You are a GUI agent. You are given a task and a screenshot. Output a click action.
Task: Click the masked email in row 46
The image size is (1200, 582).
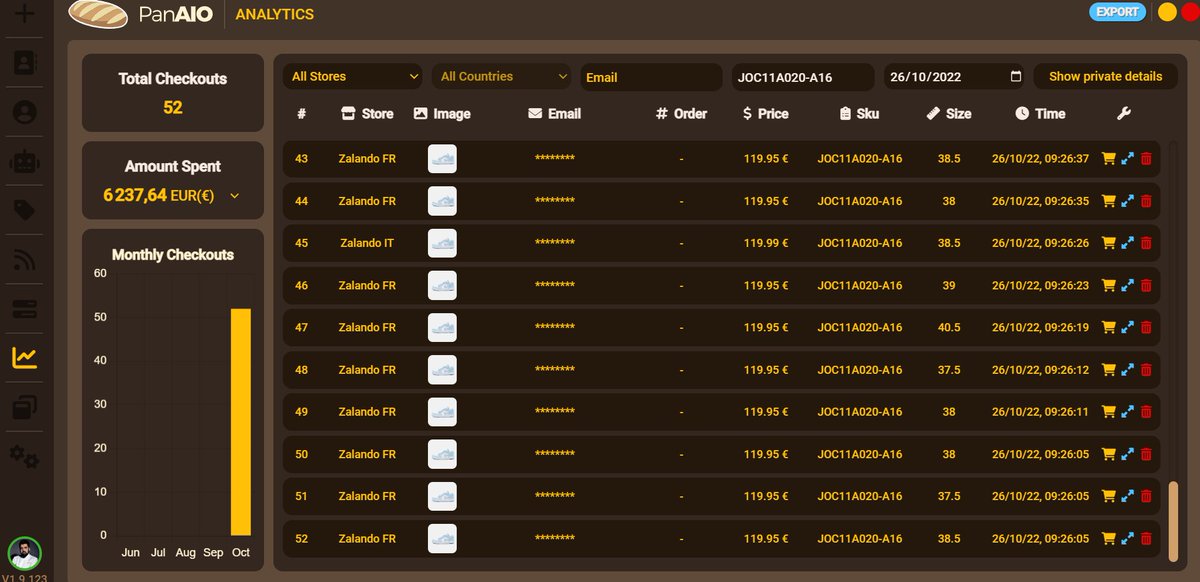click(x=555, y=286)
